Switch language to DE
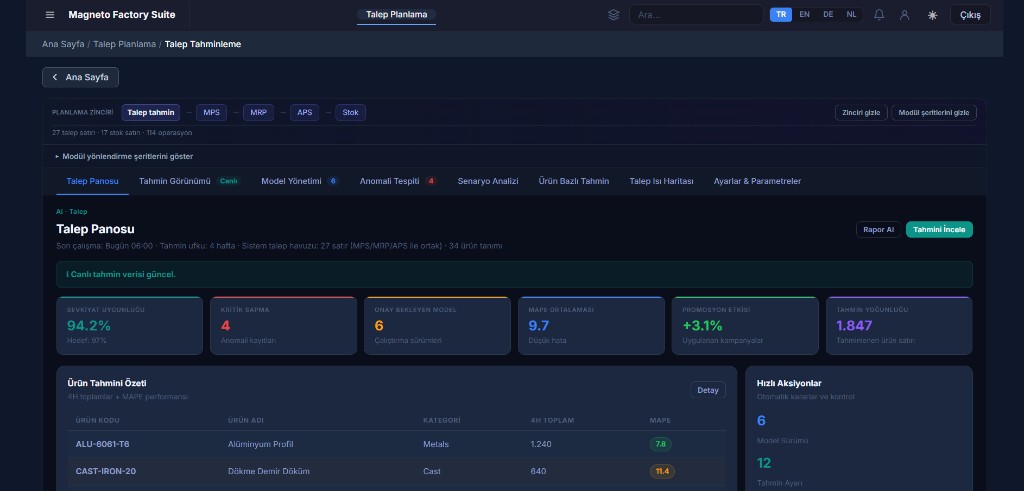 pyautogui.click(x=828, y=15)
